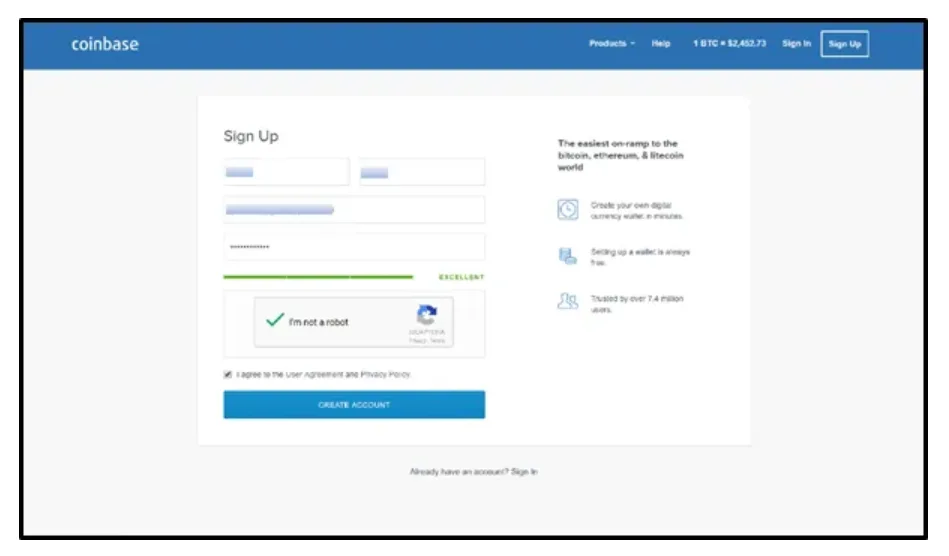Open the User Agreement link

point(314,374)
